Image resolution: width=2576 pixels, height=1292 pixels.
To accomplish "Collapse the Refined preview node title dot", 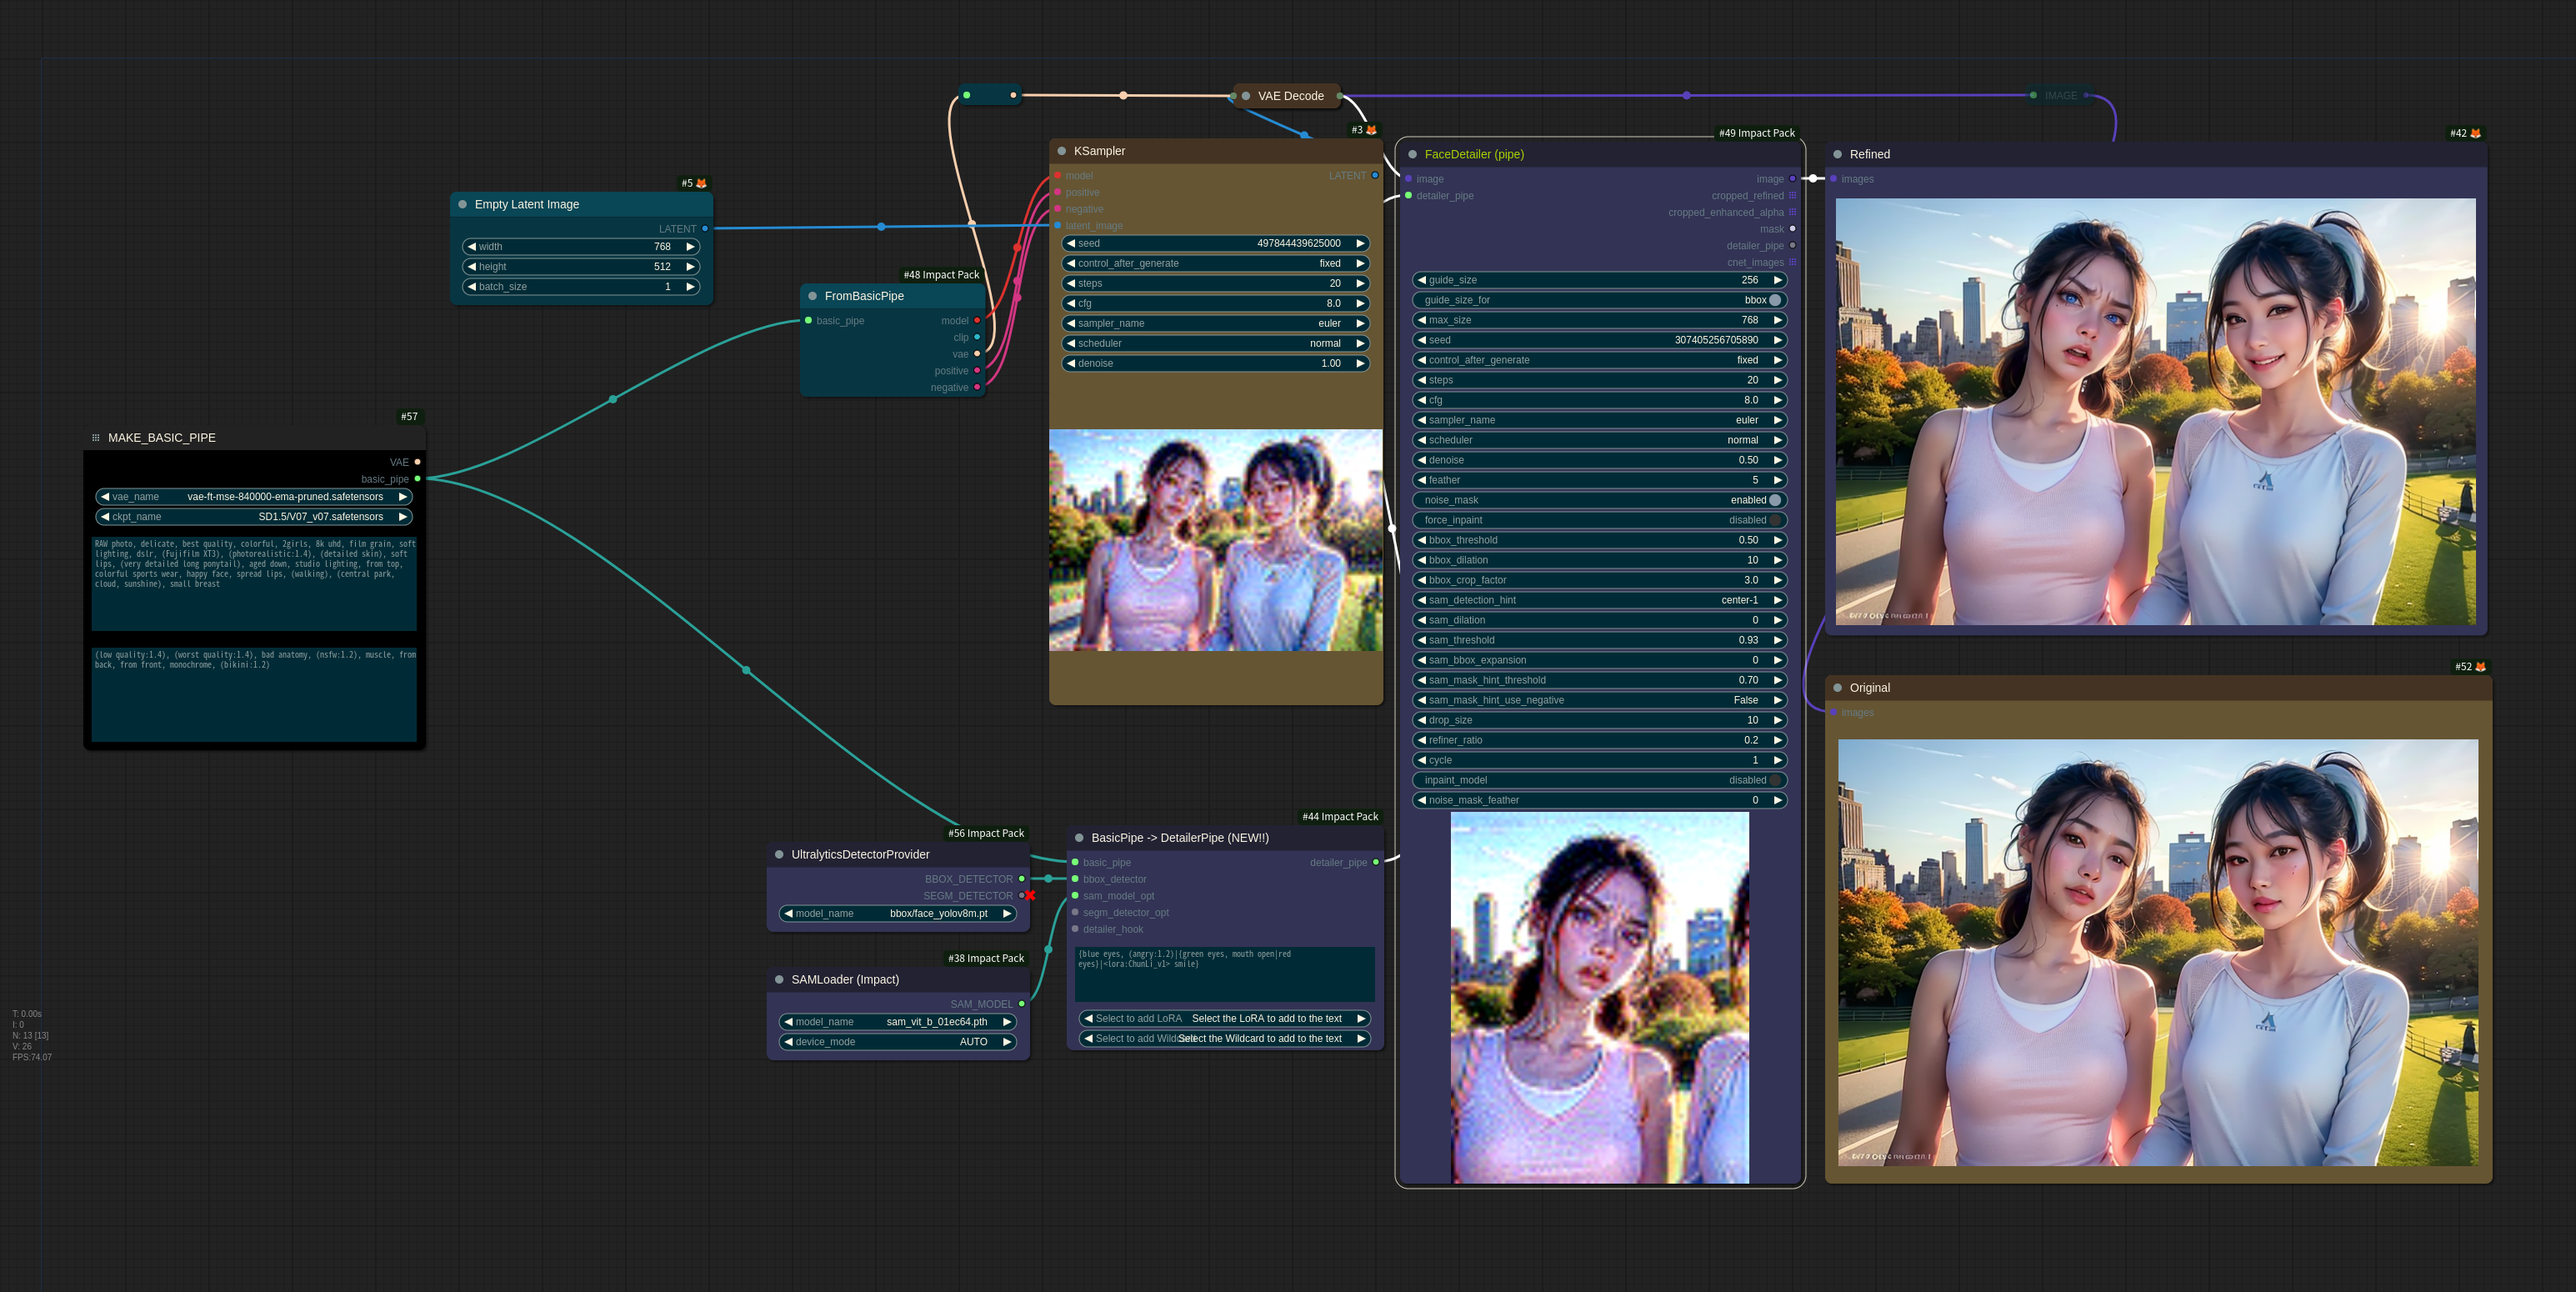I will click(1837, 154).
